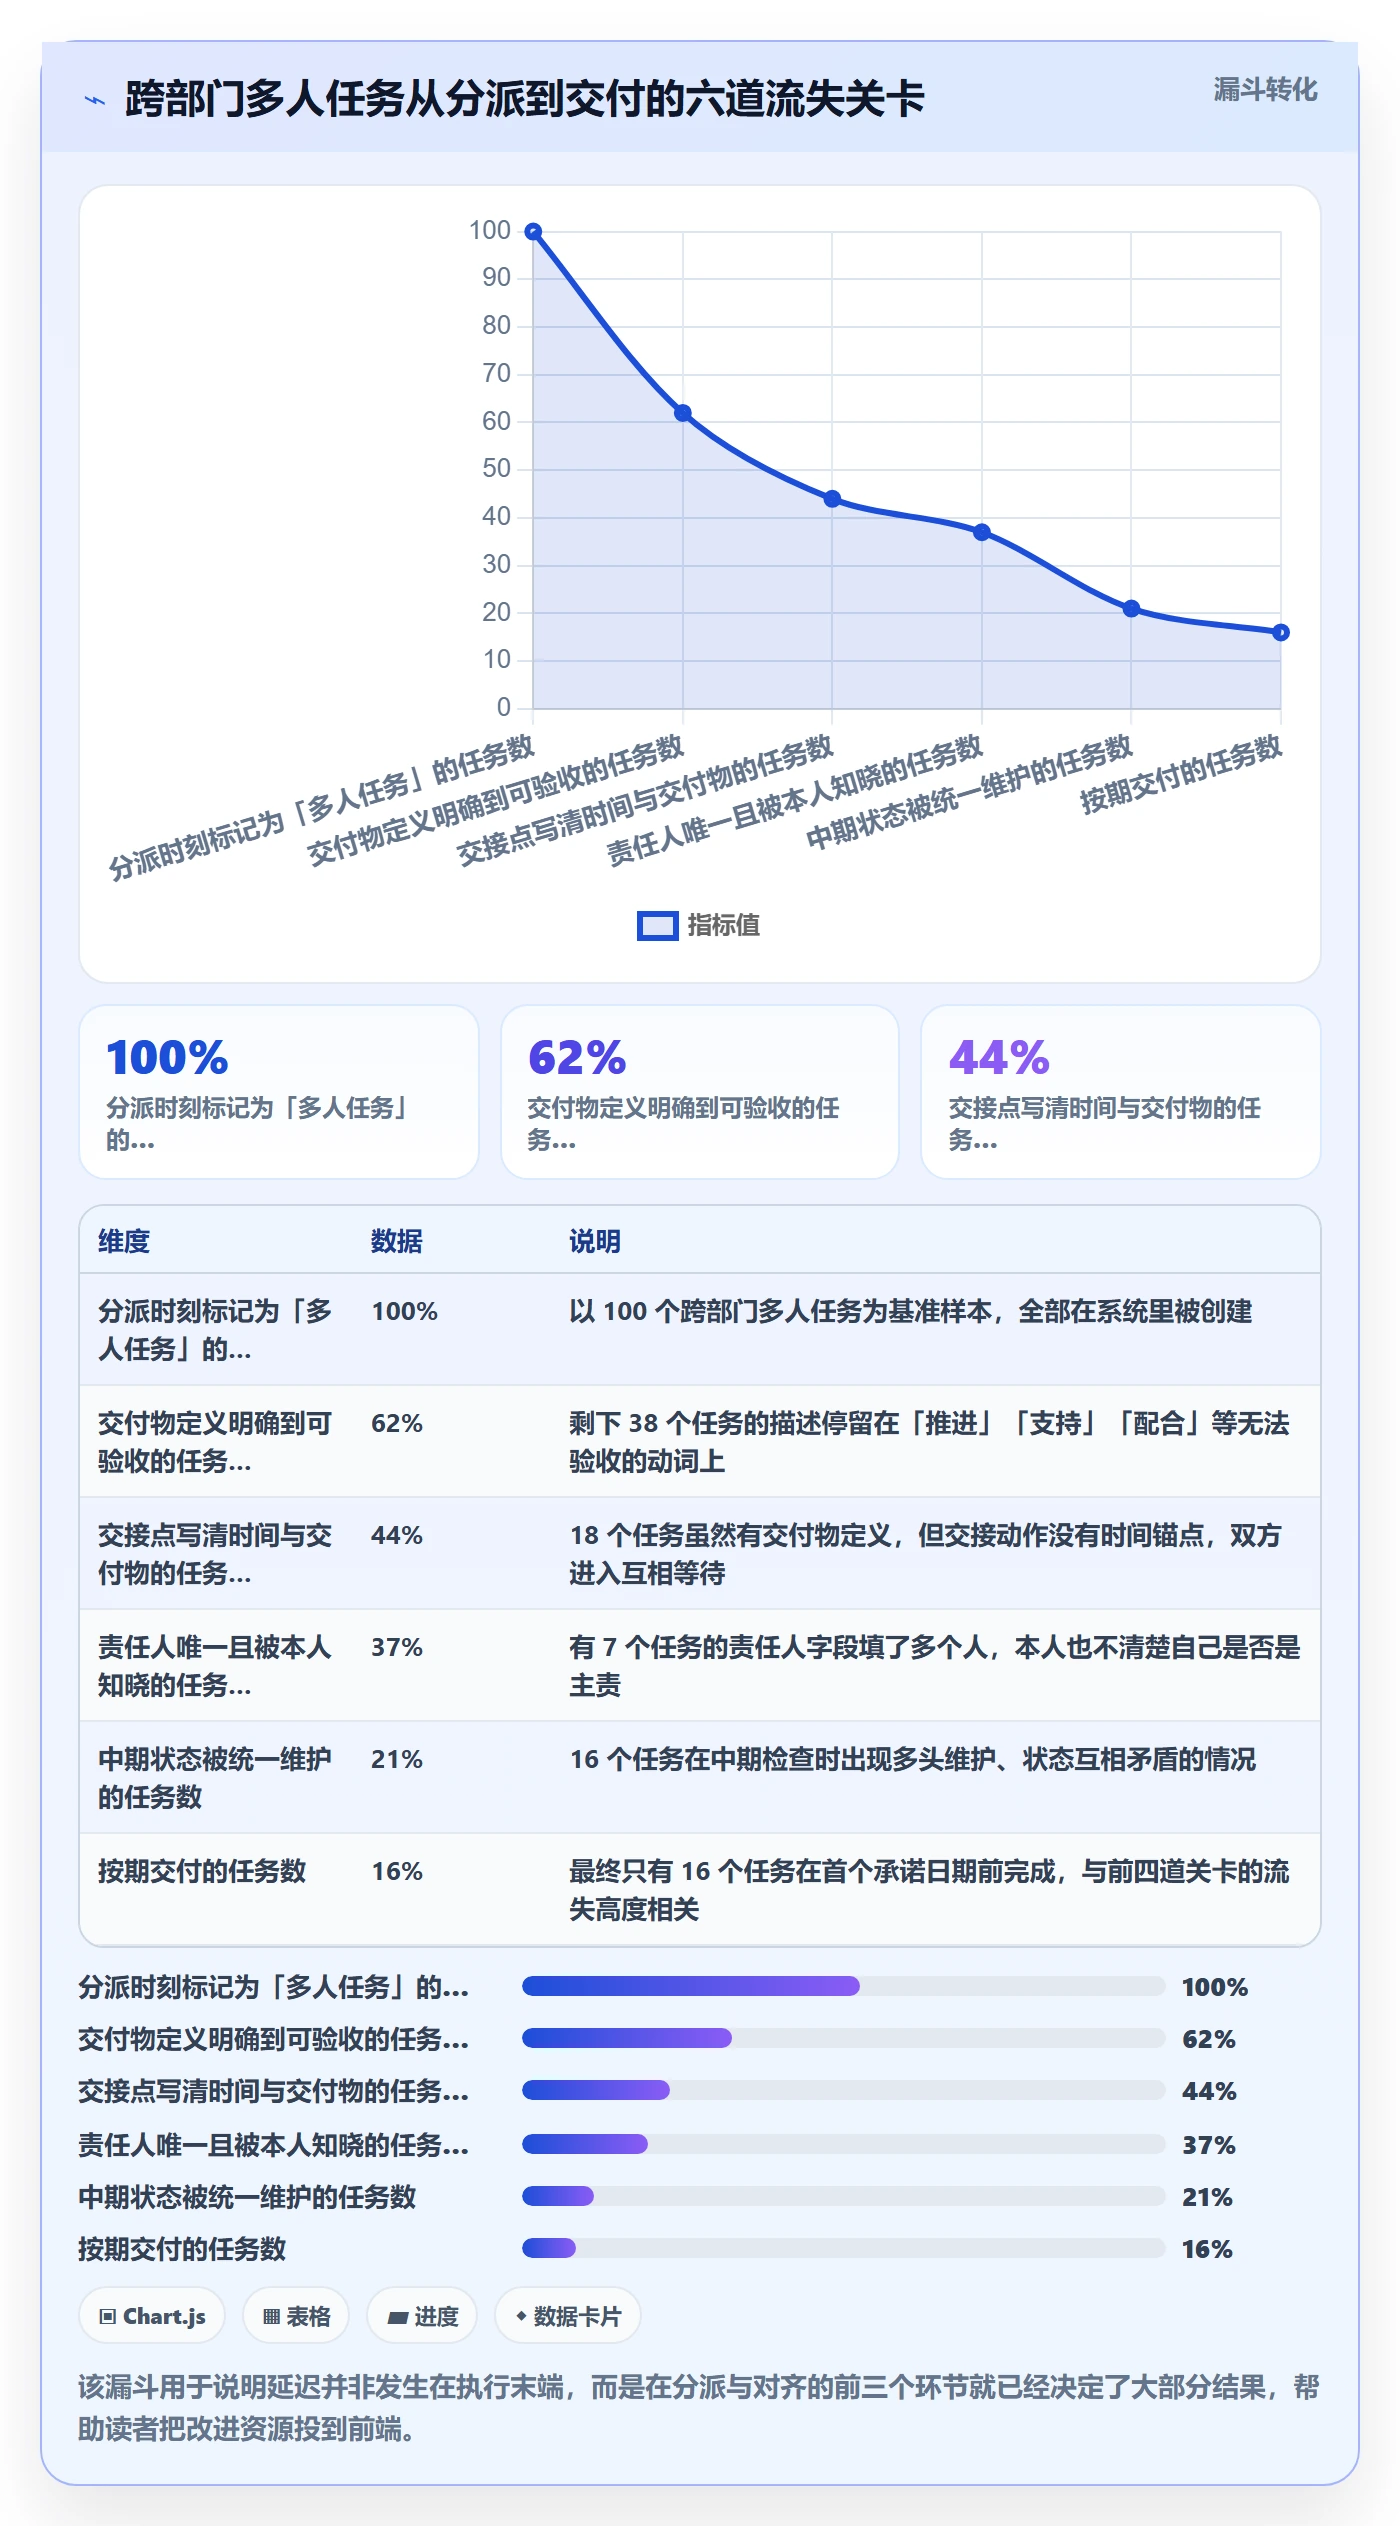This screenshot has height=2526, width=1400.
Task: Click the 62% progress bar
Action: coord(843,2038)
